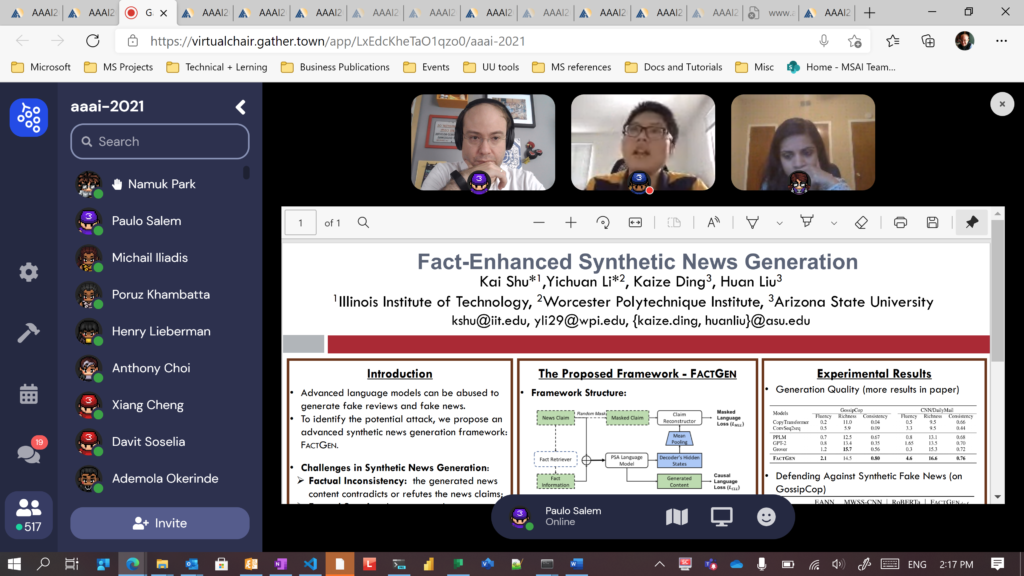Open chat messages with 19 badge

[30, 451]
